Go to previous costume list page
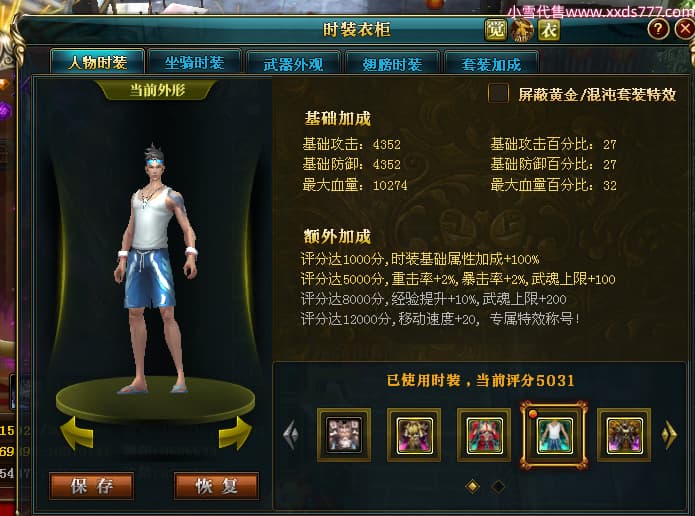 point(291,434)
